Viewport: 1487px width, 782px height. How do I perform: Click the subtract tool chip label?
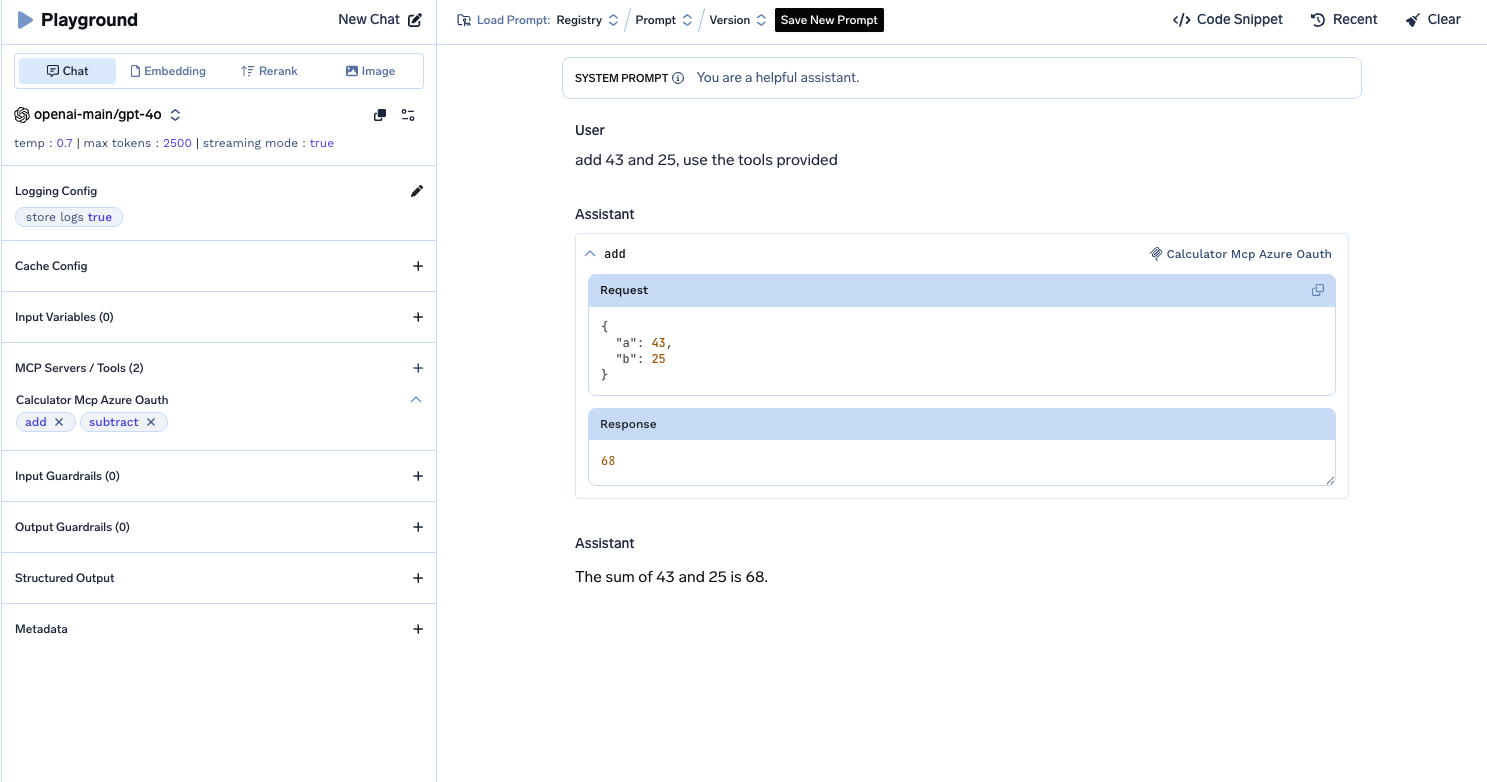coord(114,422)
